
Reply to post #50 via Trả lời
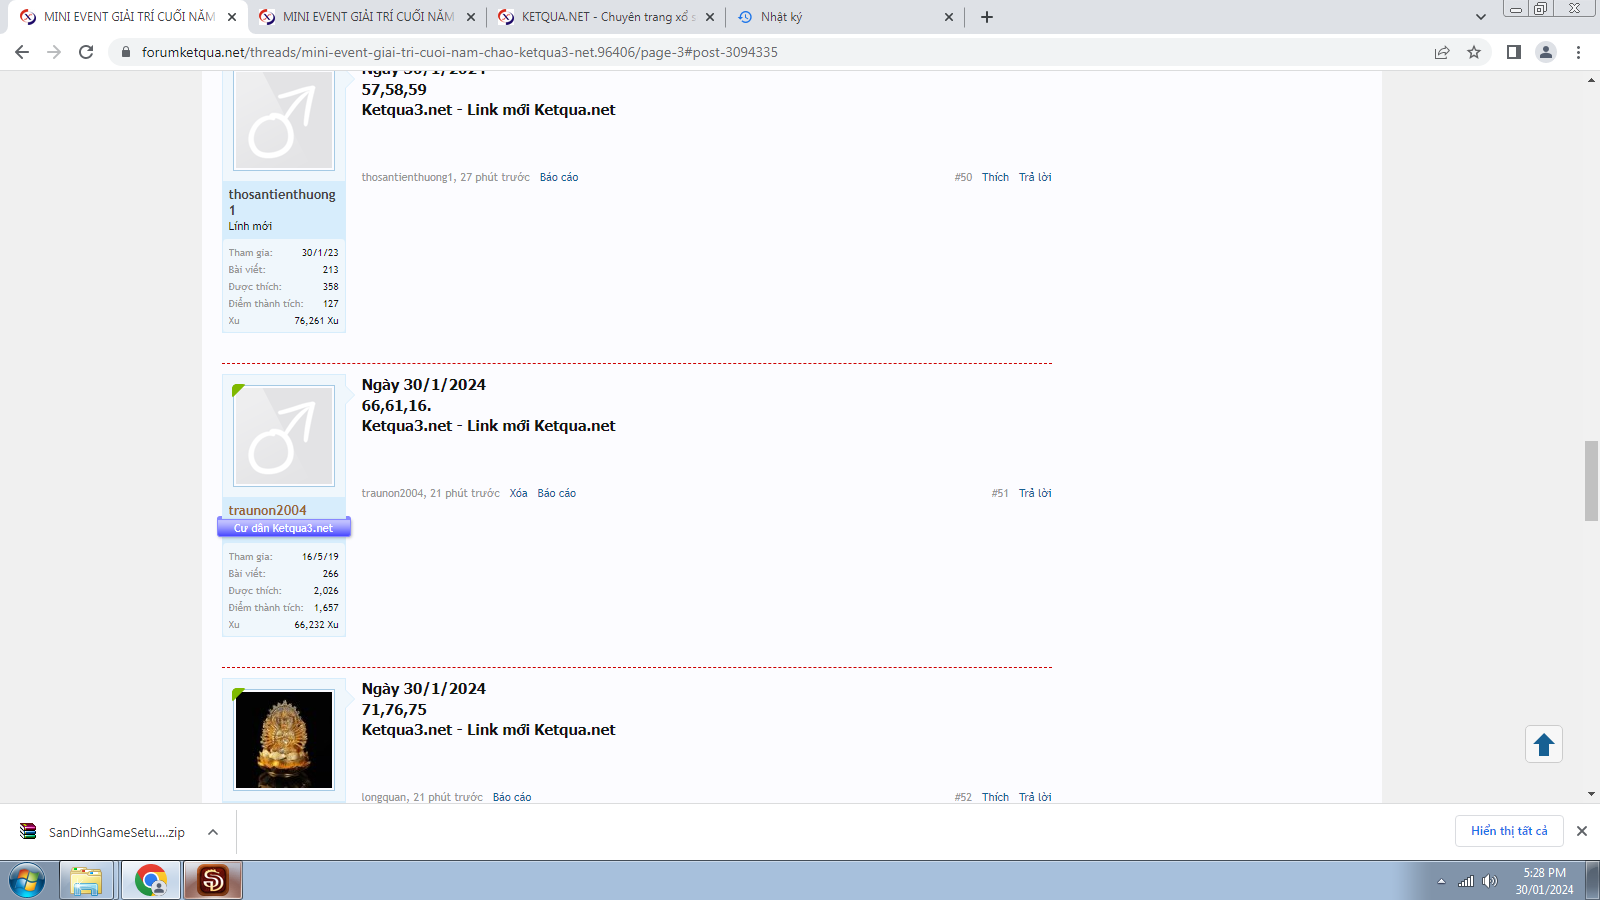(x=1035, y=177)
